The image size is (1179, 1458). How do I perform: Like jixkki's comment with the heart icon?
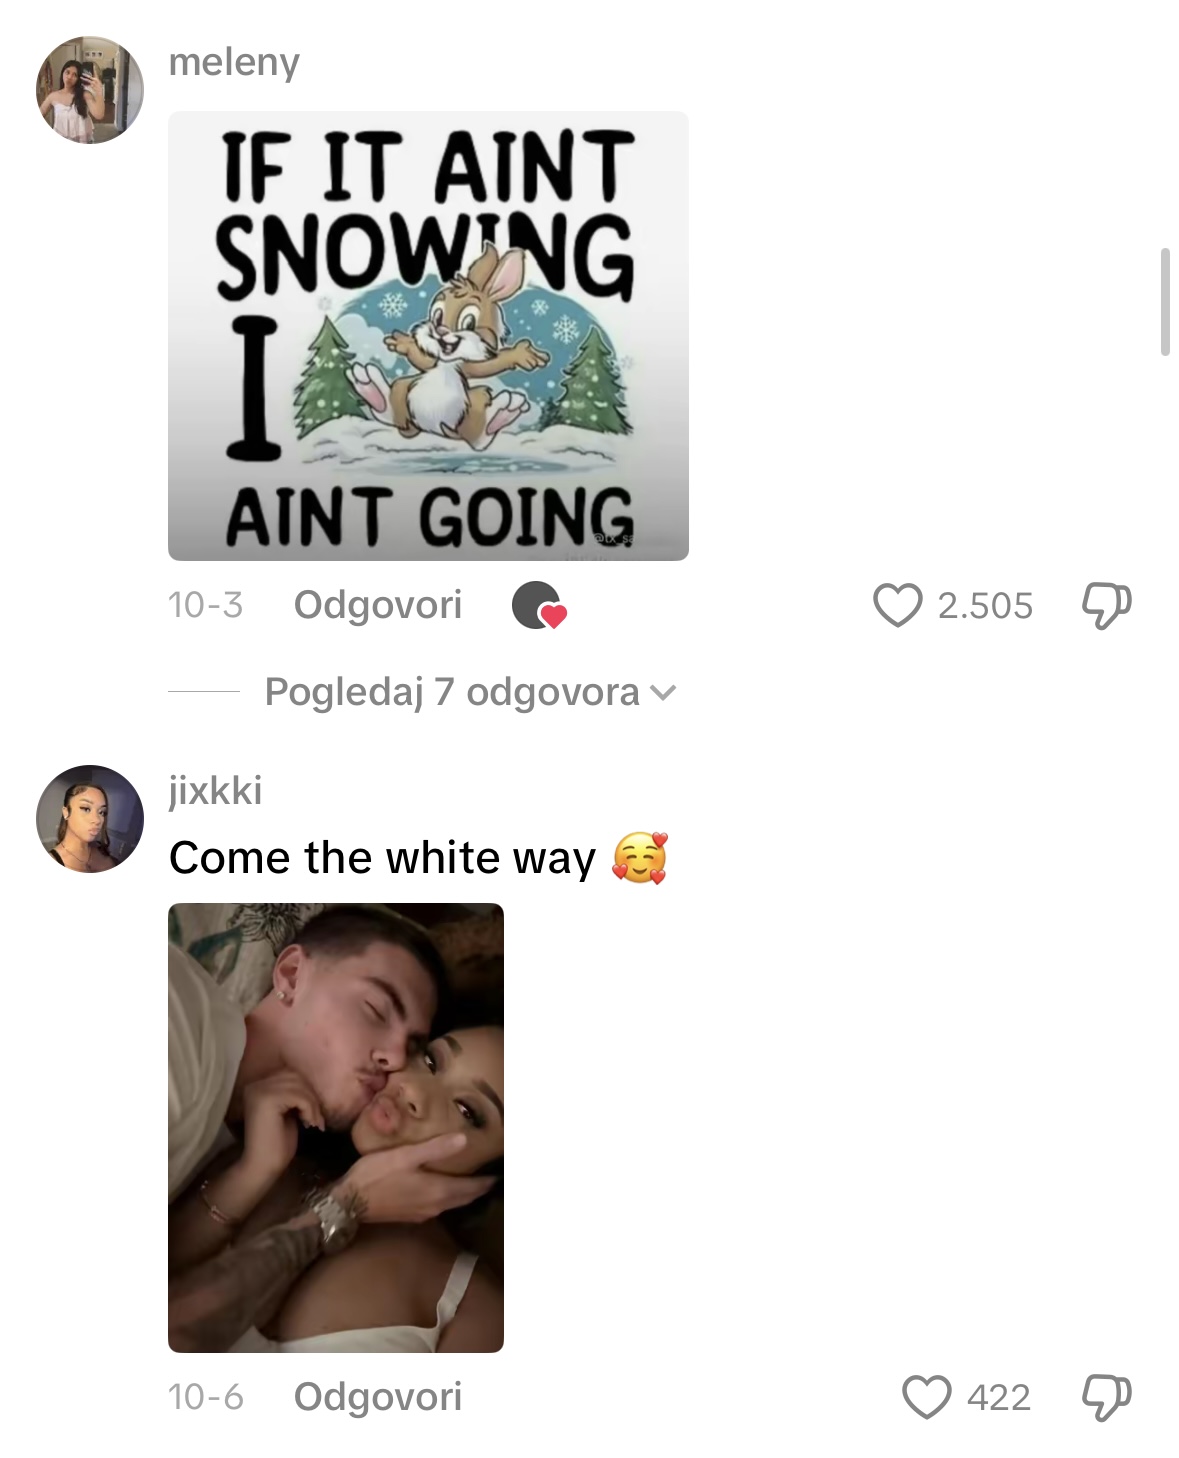[x=926, y=1397]
